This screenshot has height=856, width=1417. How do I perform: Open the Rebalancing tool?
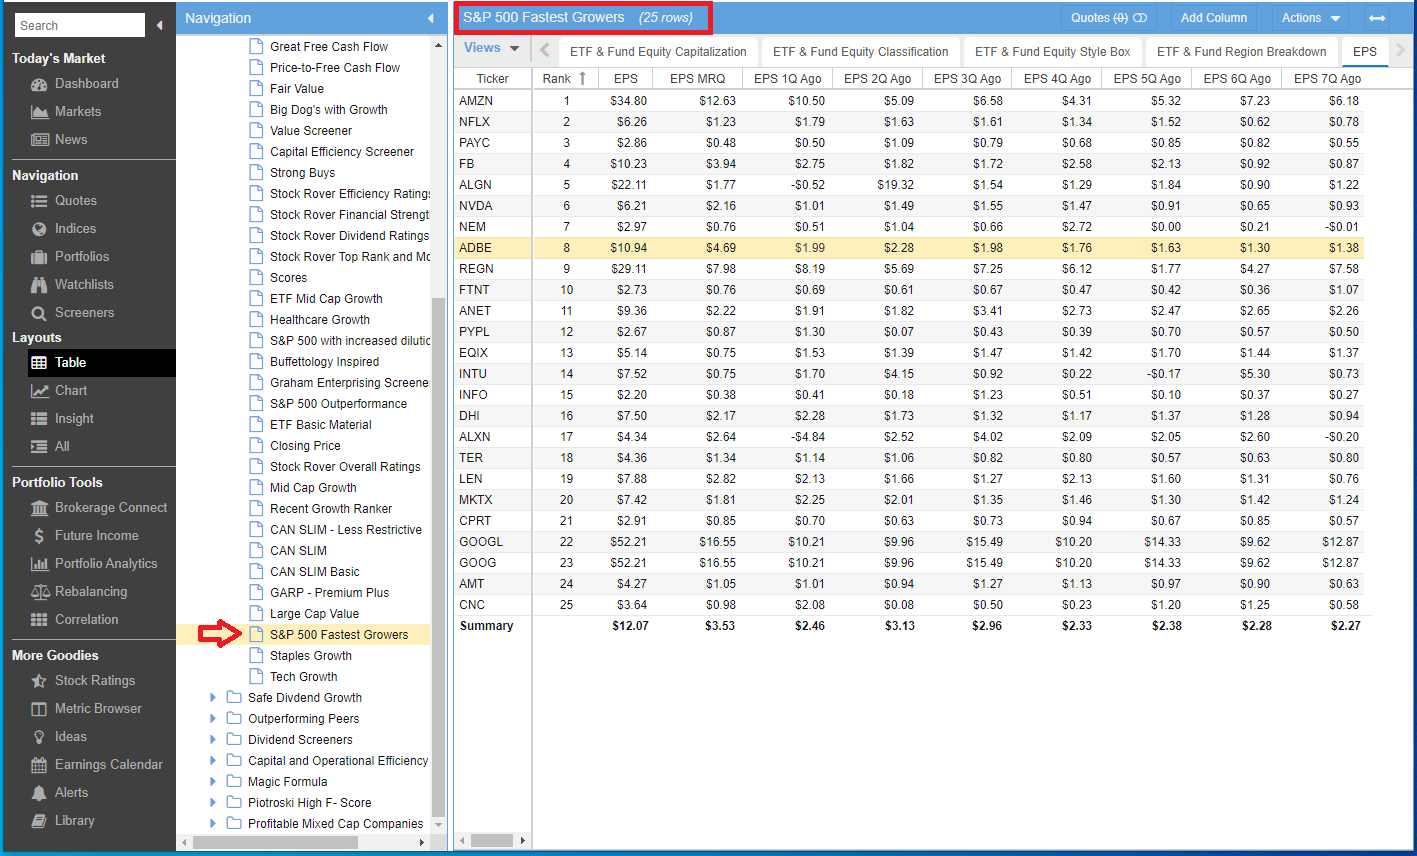78,592
